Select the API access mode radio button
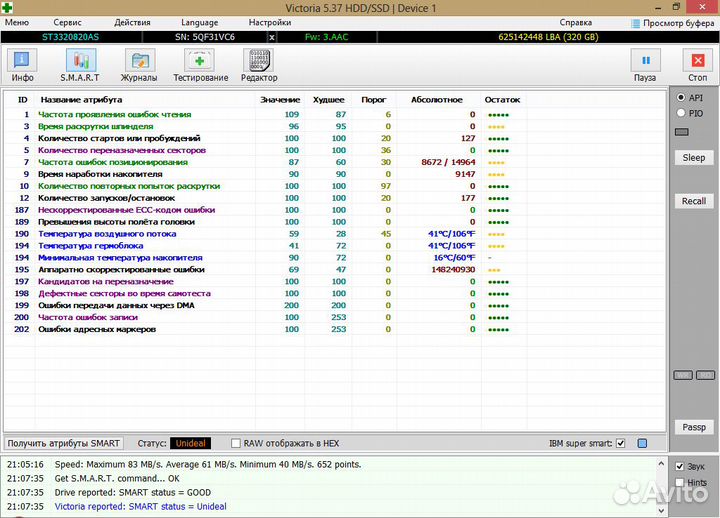The image size is (720, 518). pos(680,98)
